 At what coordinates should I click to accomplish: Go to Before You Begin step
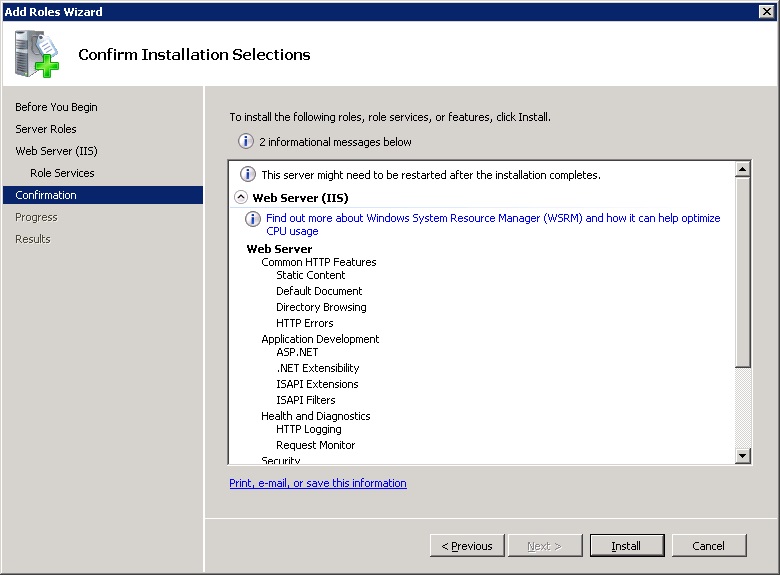56,107
